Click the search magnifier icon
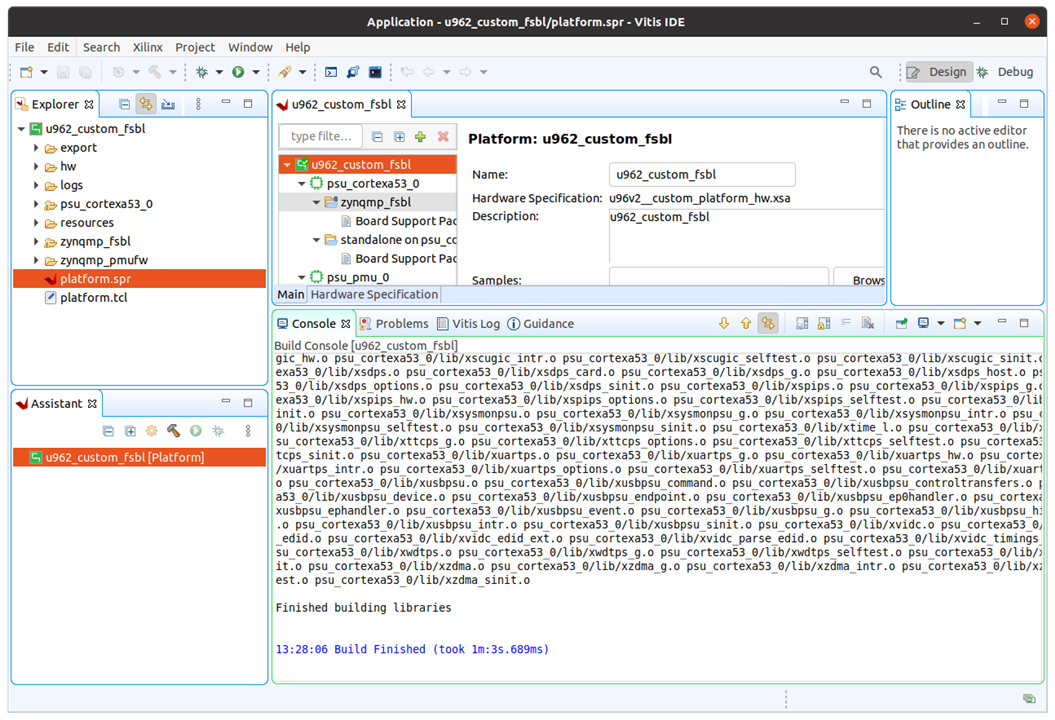This screenshot has width=1055, height=720. 875,72
